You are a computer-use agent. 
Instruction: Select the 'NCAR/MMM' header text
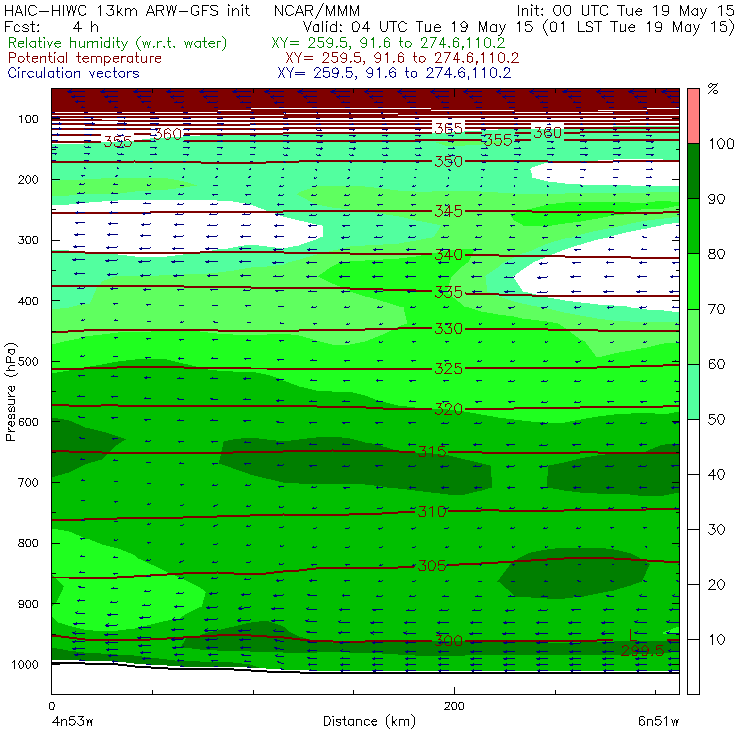point(317,11)
